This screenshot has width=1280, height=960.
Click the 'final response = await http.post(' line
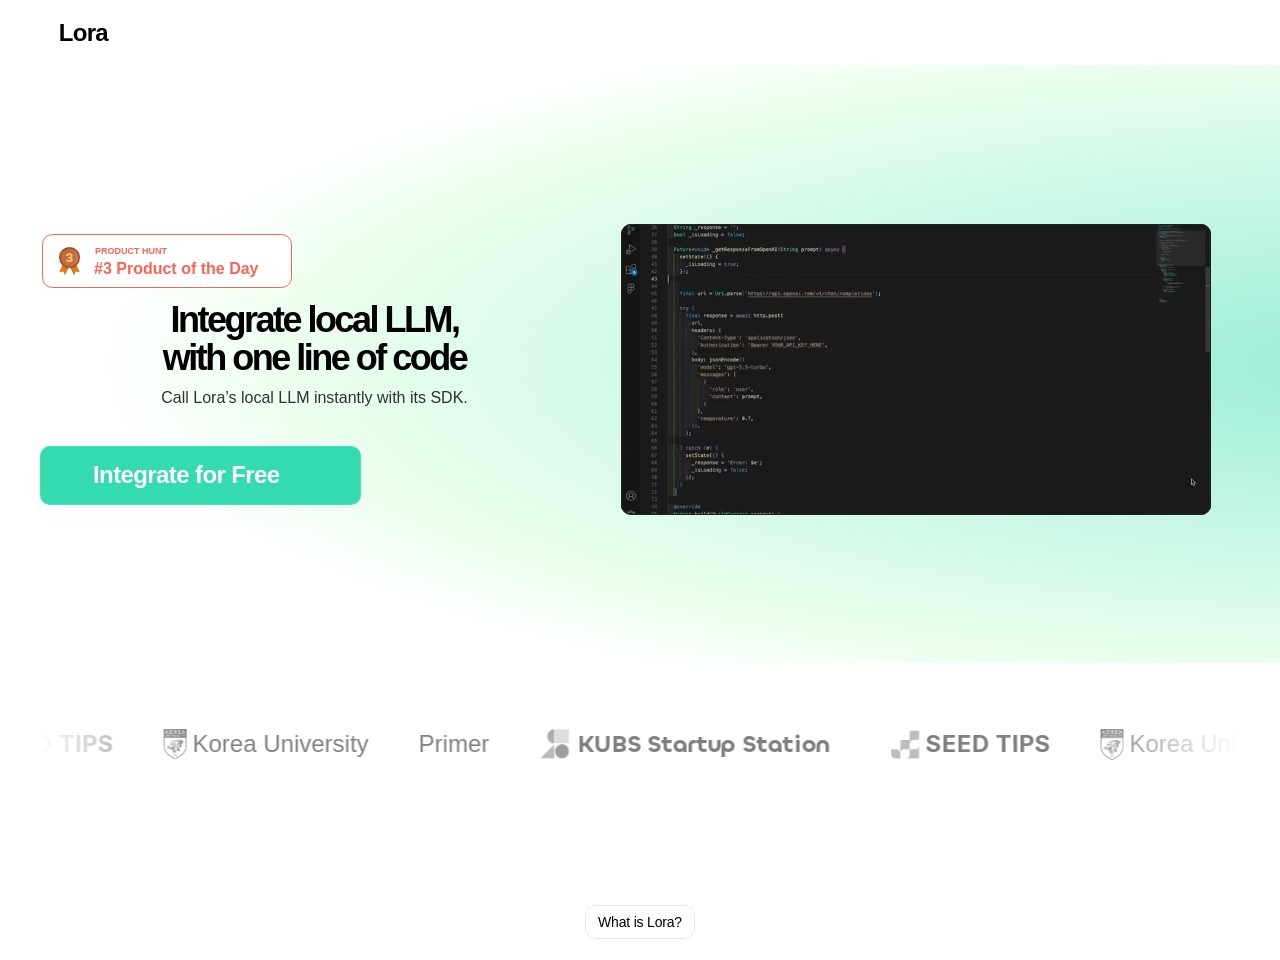point(735,315)
